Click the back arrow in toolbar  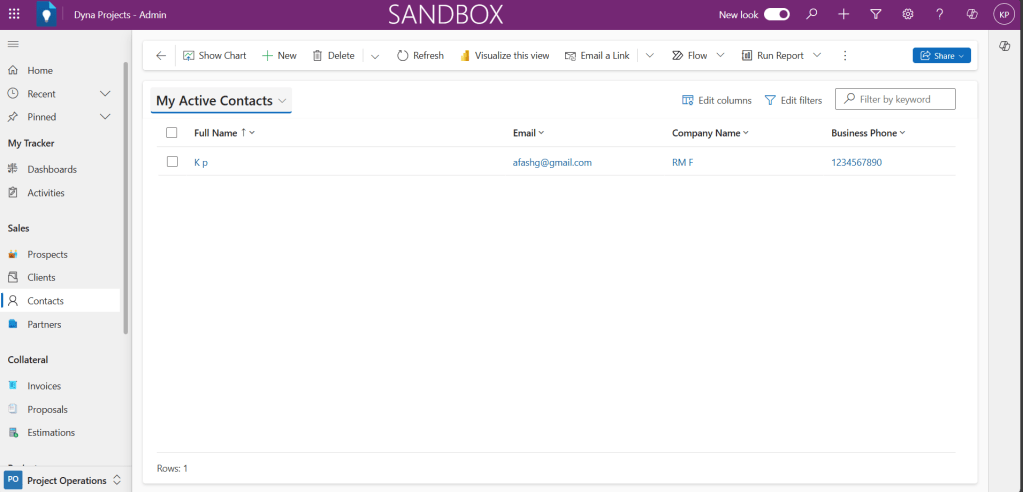pos(161,56)
